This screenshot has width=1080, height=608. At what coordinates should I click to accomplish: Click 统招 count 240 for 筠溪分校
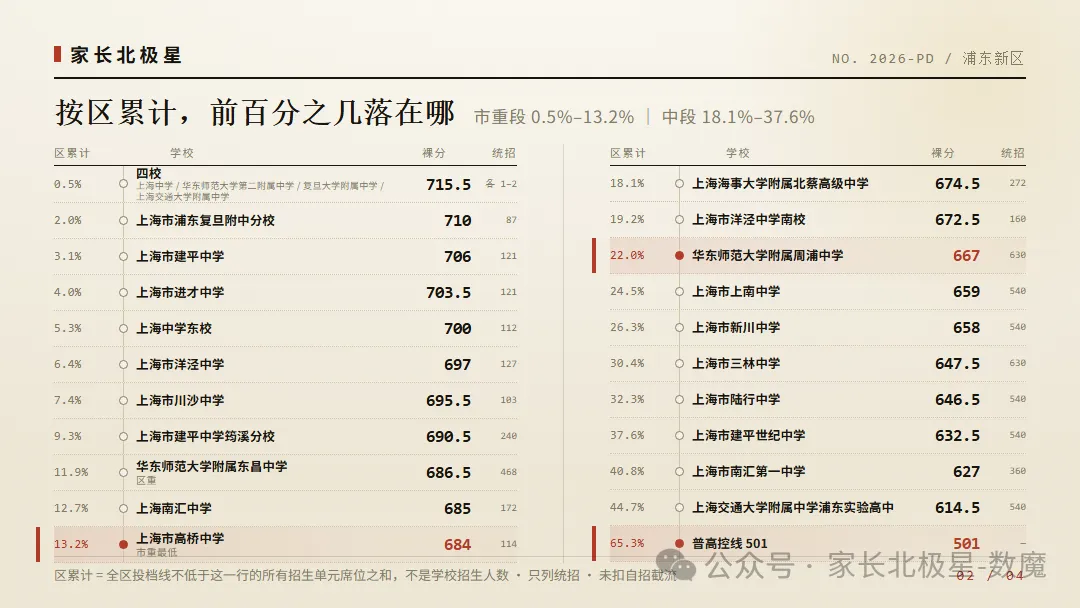pos(508,436)
